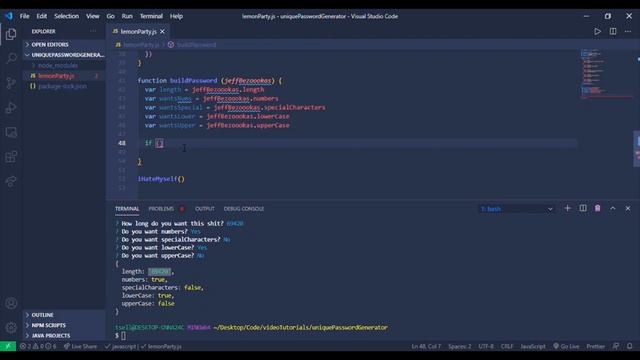The width and height of the screenshot is (640, 360).
Task: Open Explorer views and more actions
Action: tap(93, 31)
